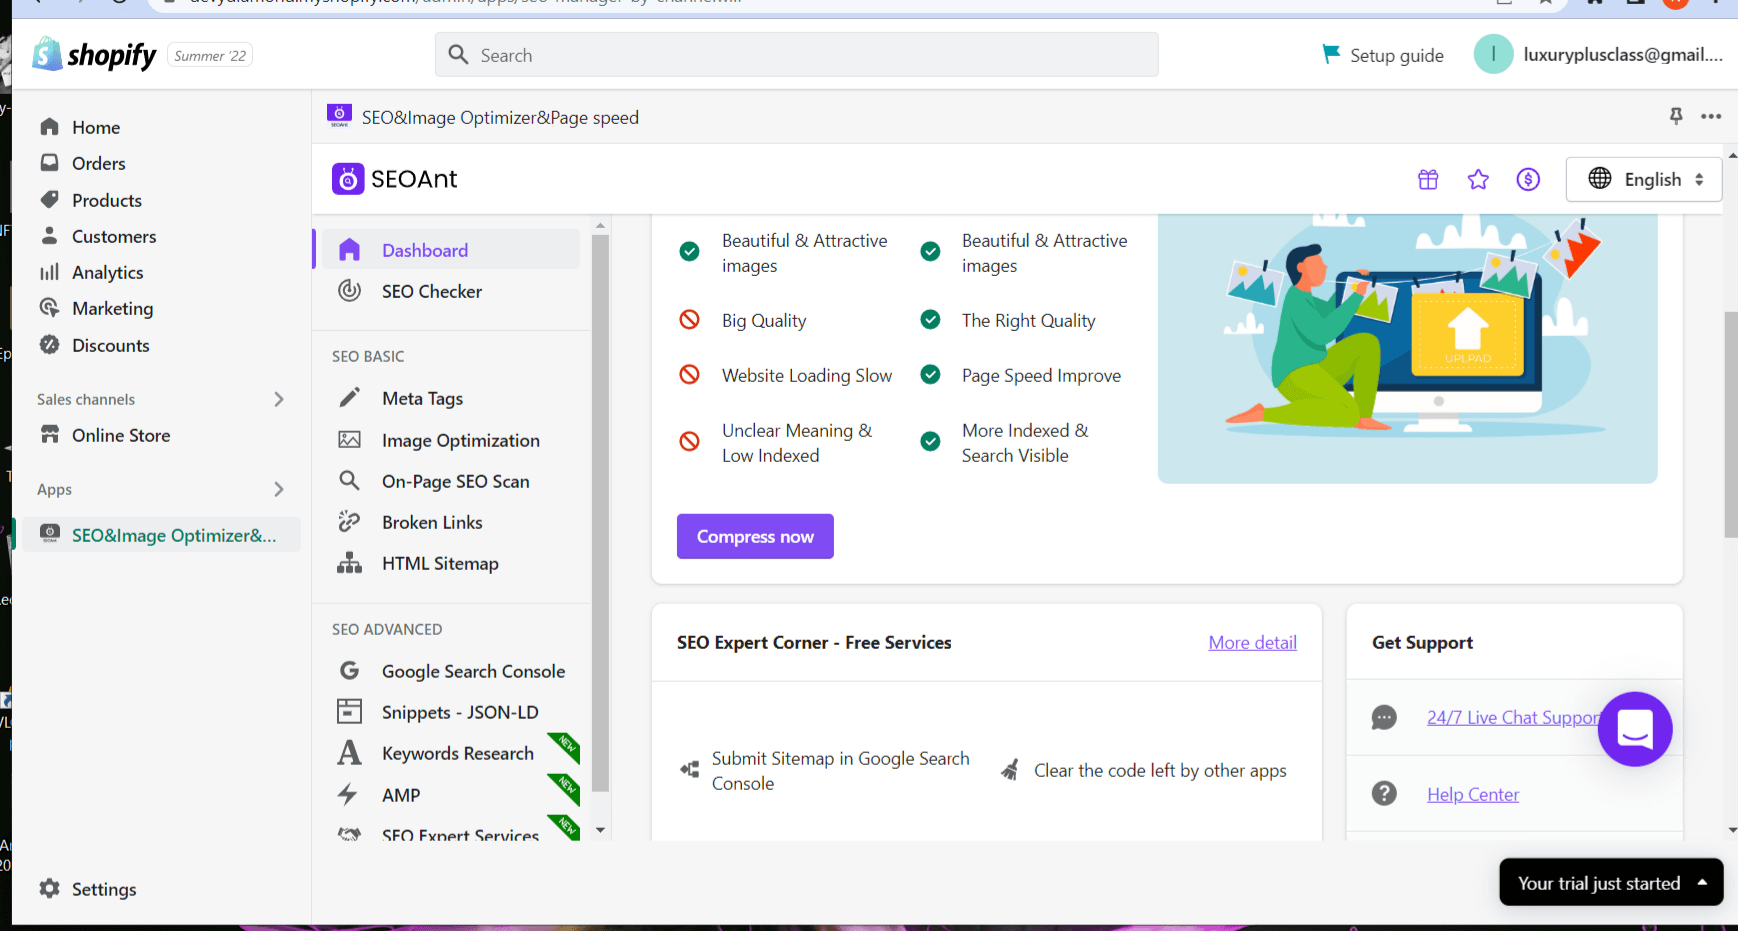Select SEO&Image Optimizer app in sidebar
This screenshot has height=931, width=1738.
click(x=160, y=535)
